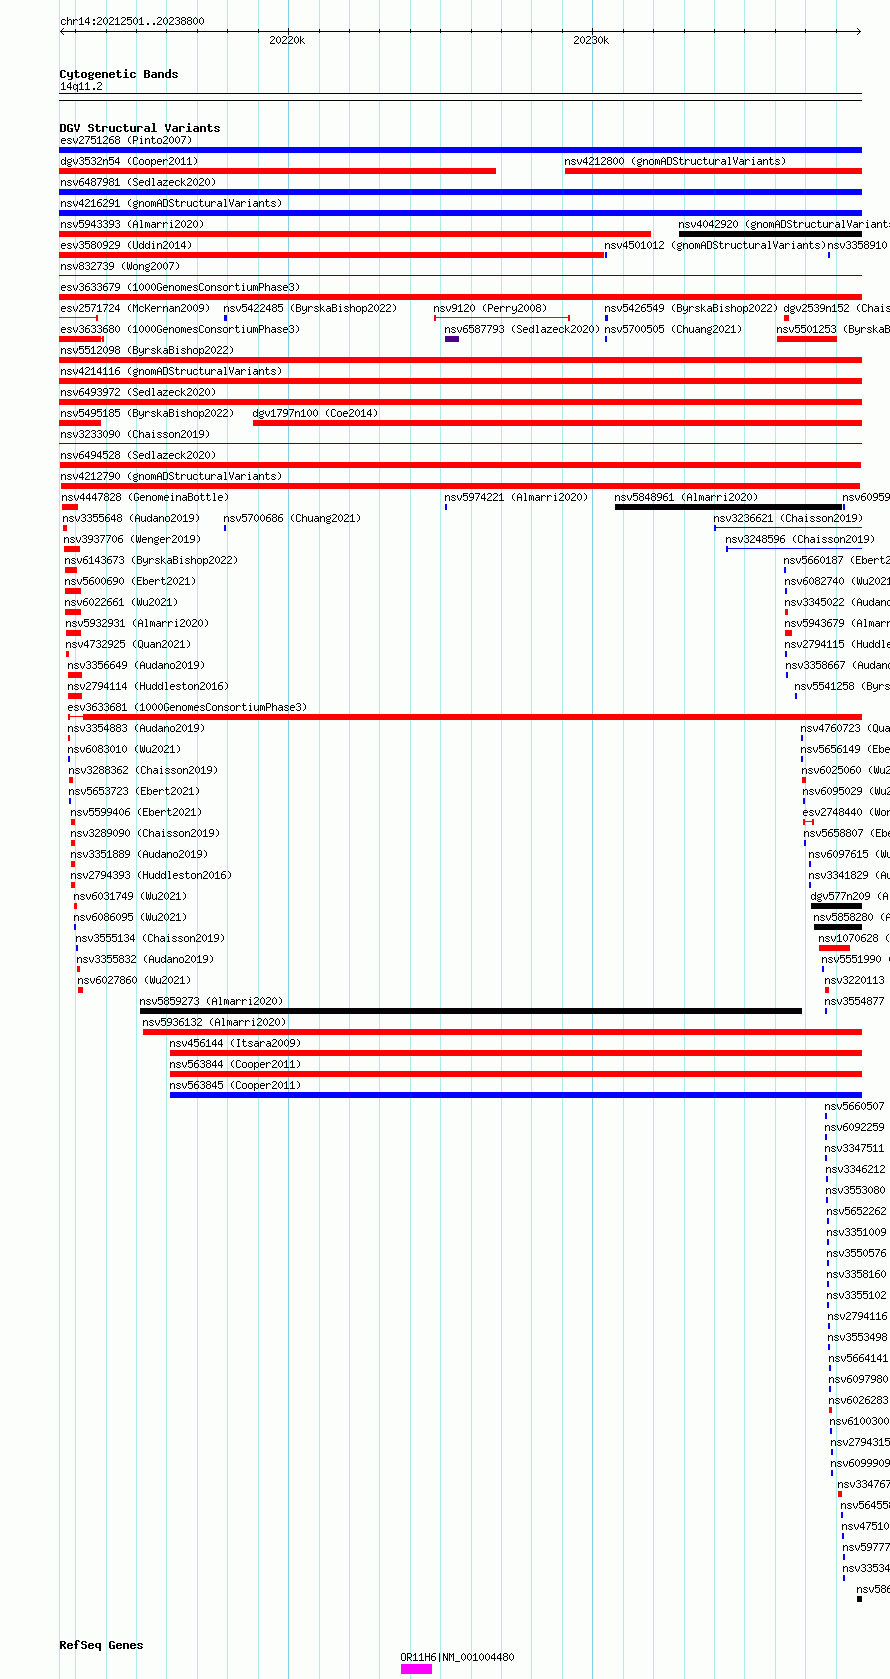The height and width of the screenshot is (1679, 890).
Task: Click the nsv3236621 (Chaisson2019) label
Action: point(788,518)
